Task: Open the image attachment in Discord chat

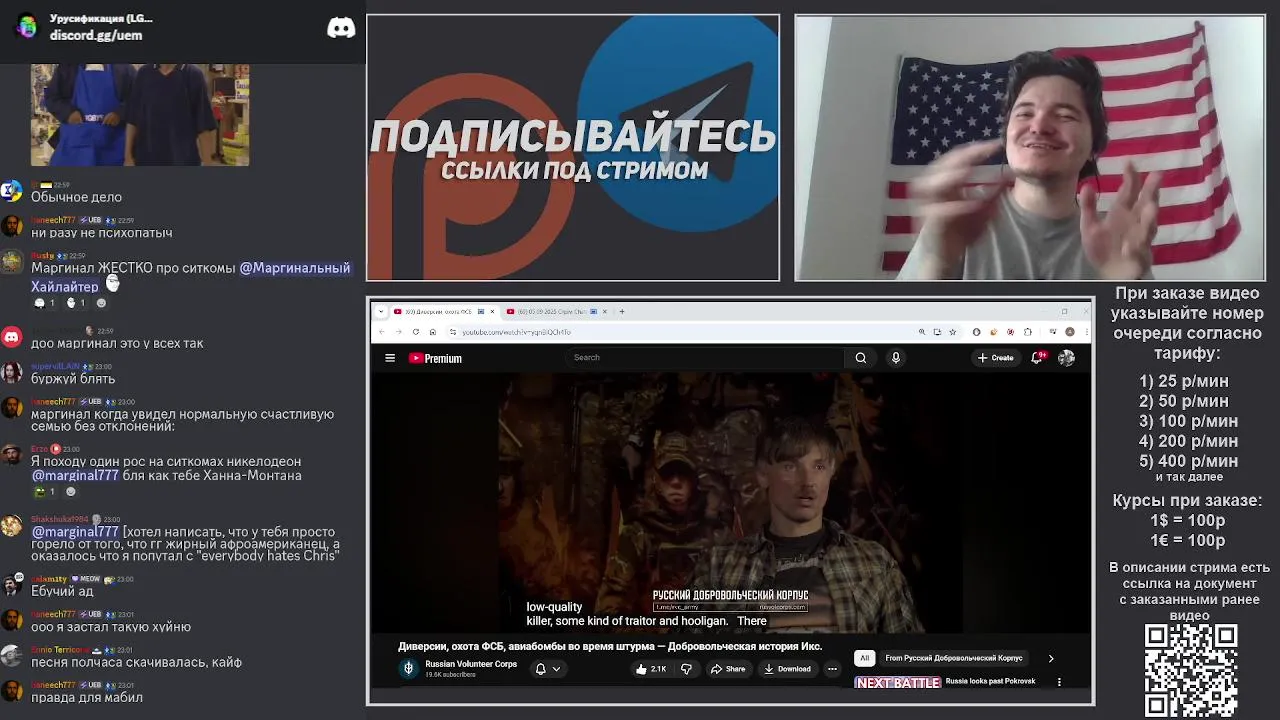Action: pos(140,115)
